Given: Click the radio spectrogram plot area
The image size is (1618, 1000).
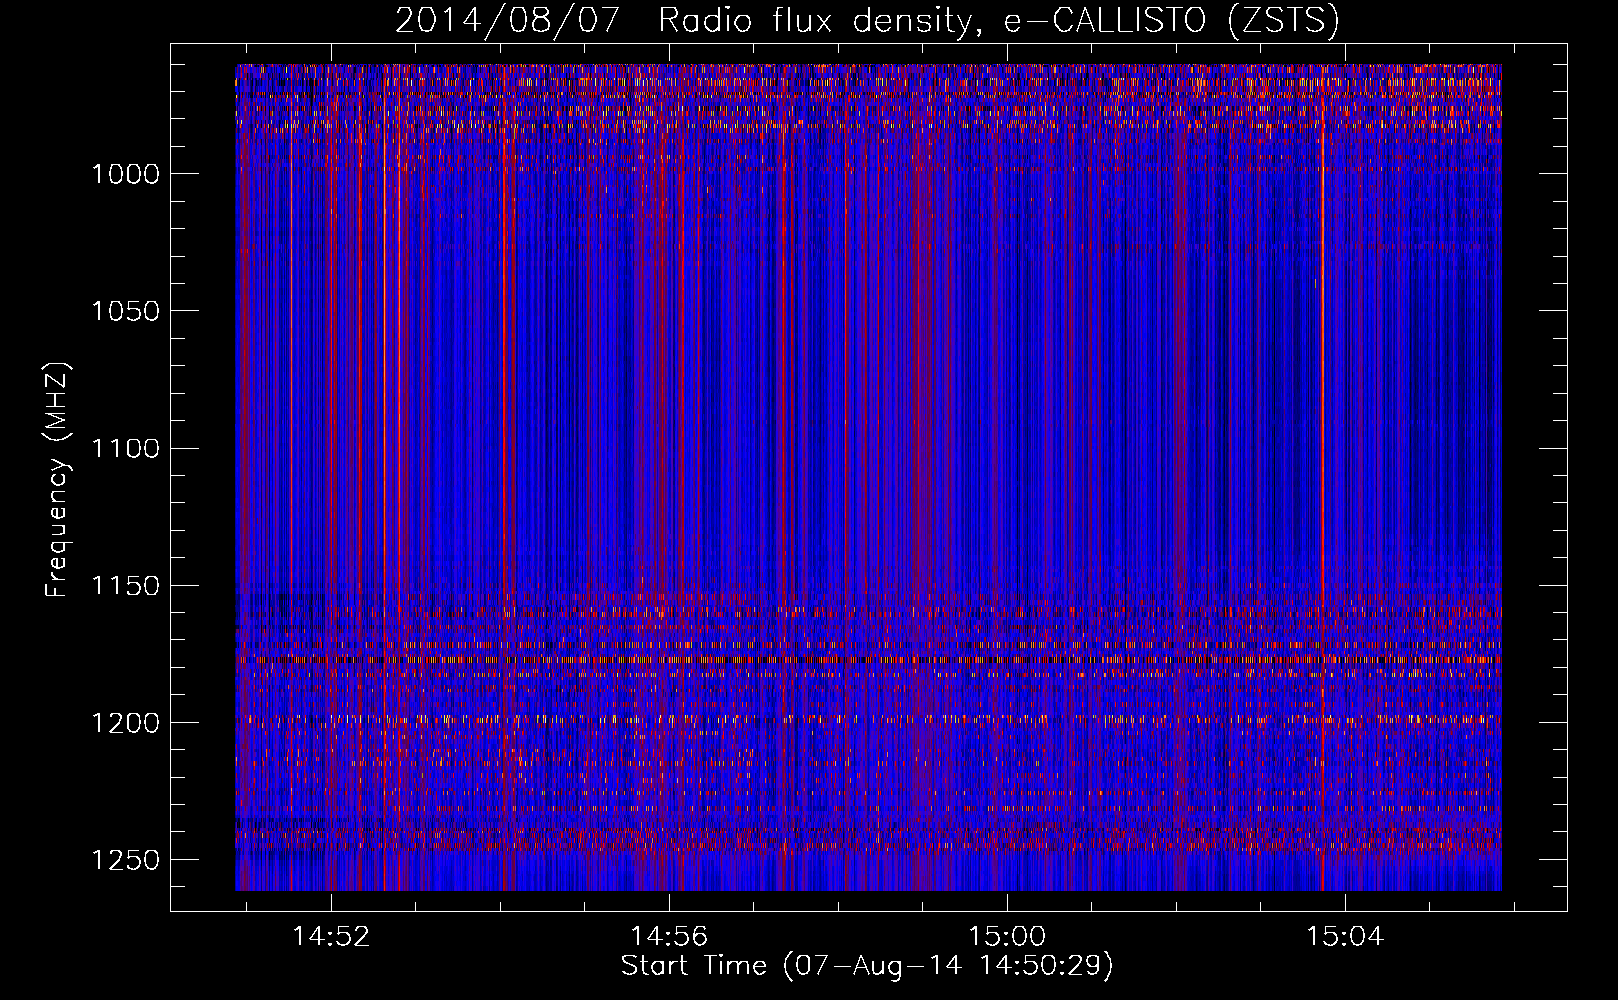Looking at the screenshot, I should point(868,477).
